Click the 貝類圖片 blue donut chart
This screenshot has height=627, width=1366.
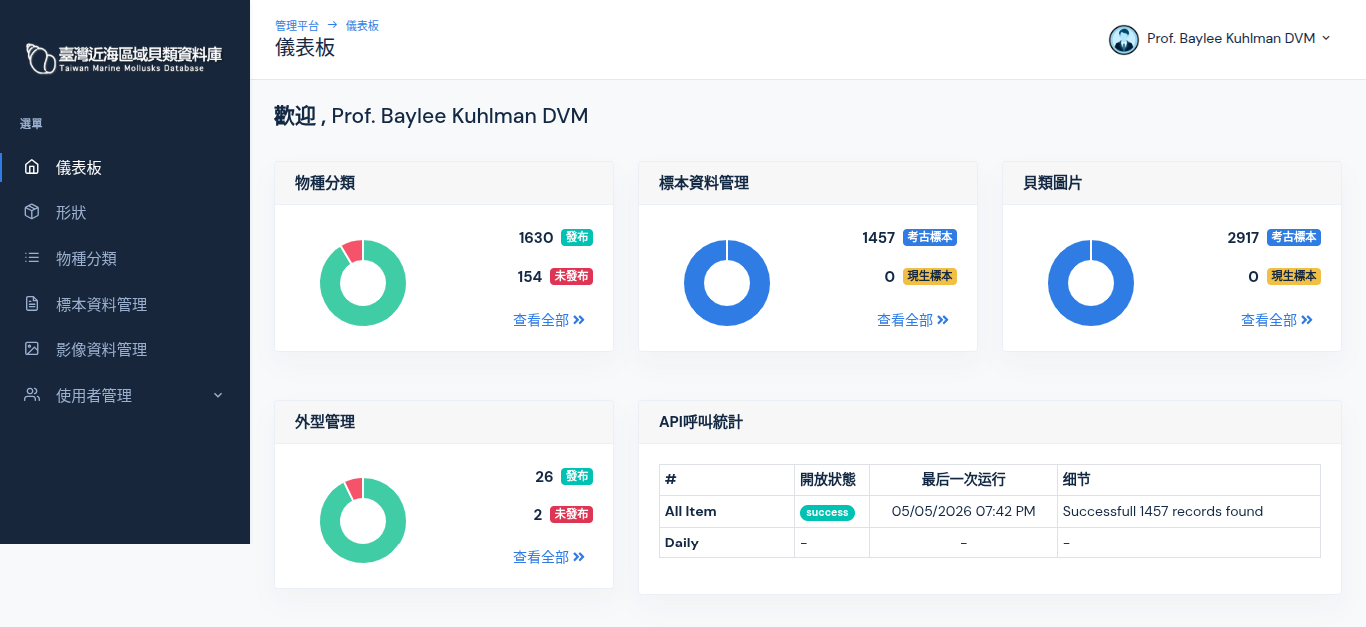pyautogui.click(x=1091, y=283)
